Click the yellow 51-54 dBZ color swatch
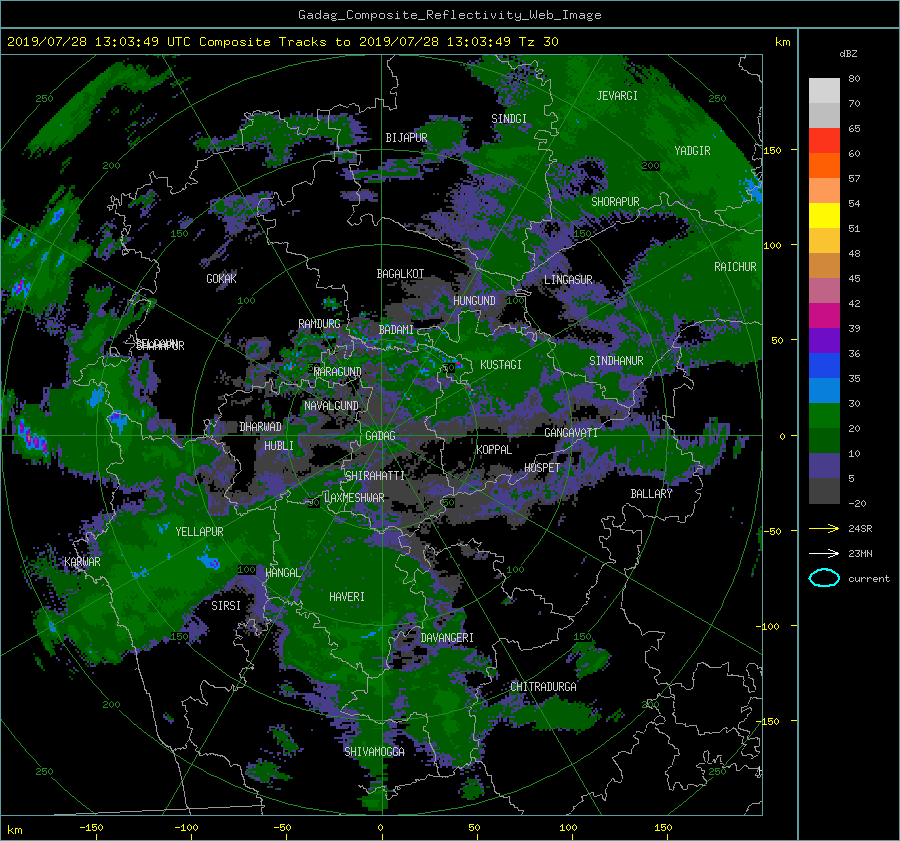This screenshot has height=841, width=900. click(824, 216)
